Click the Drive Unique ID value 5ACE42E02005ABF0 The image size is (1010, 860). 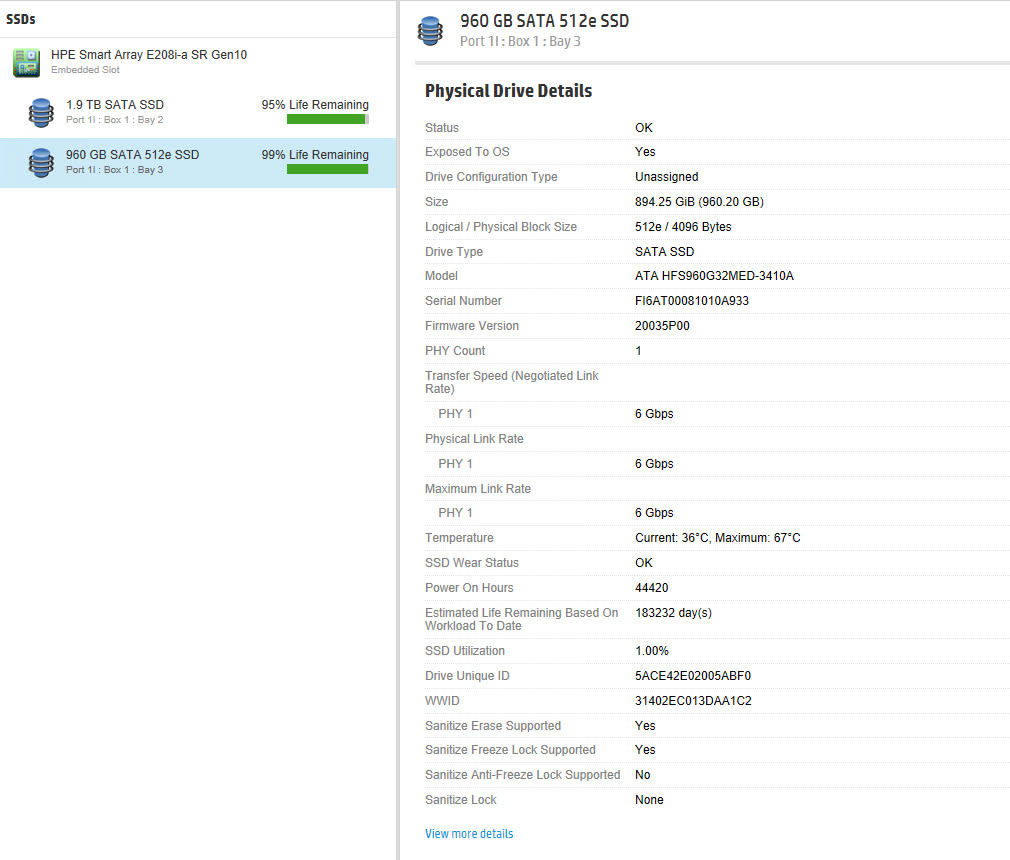pos(693,676)
